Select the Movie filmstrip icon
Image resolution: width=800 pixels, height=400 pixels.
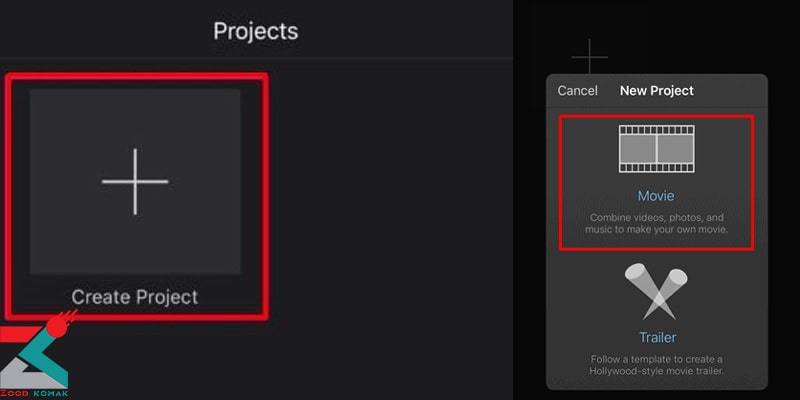click(x=656, y=149)
